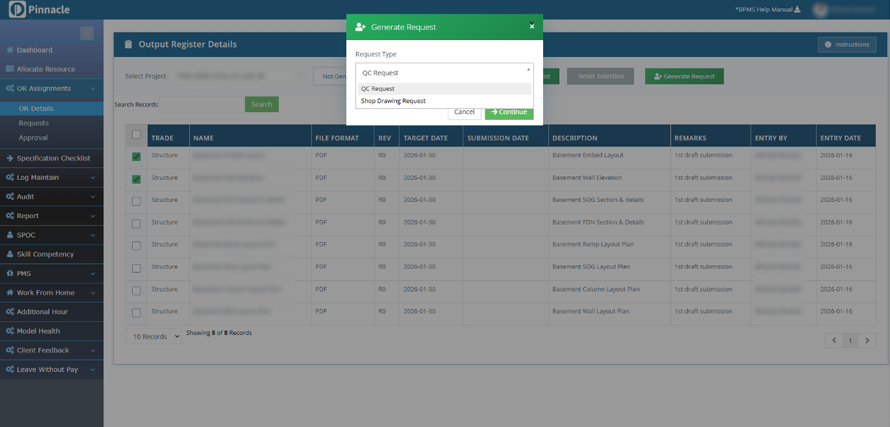This screenshot has height=427, width=890.
Task: Select QC Request option in list
Action: pyautogui.click(x=444, y=89)
